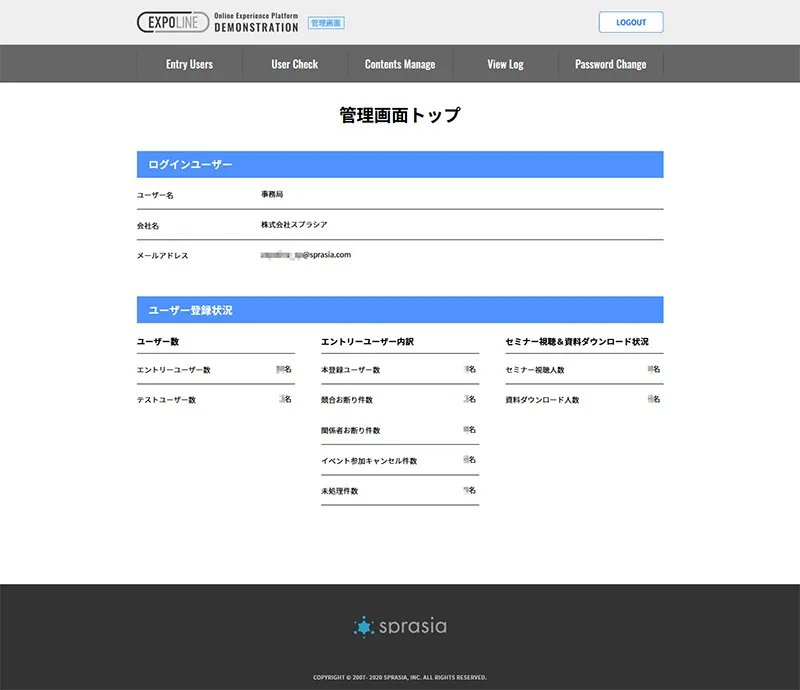Click the 未処理件数 row
Viewport: 800px width, 690px height.
click(x=400, y=490)
